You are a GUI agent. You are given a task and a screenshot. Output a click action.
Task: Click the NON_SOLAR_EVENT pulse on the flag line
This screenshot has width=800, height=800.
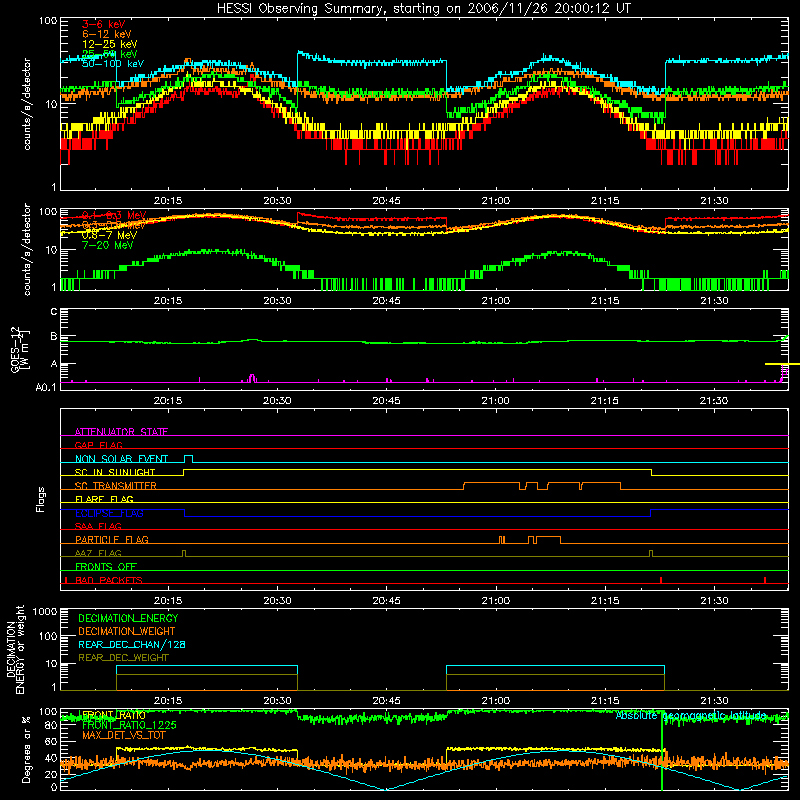pos(188,459)
